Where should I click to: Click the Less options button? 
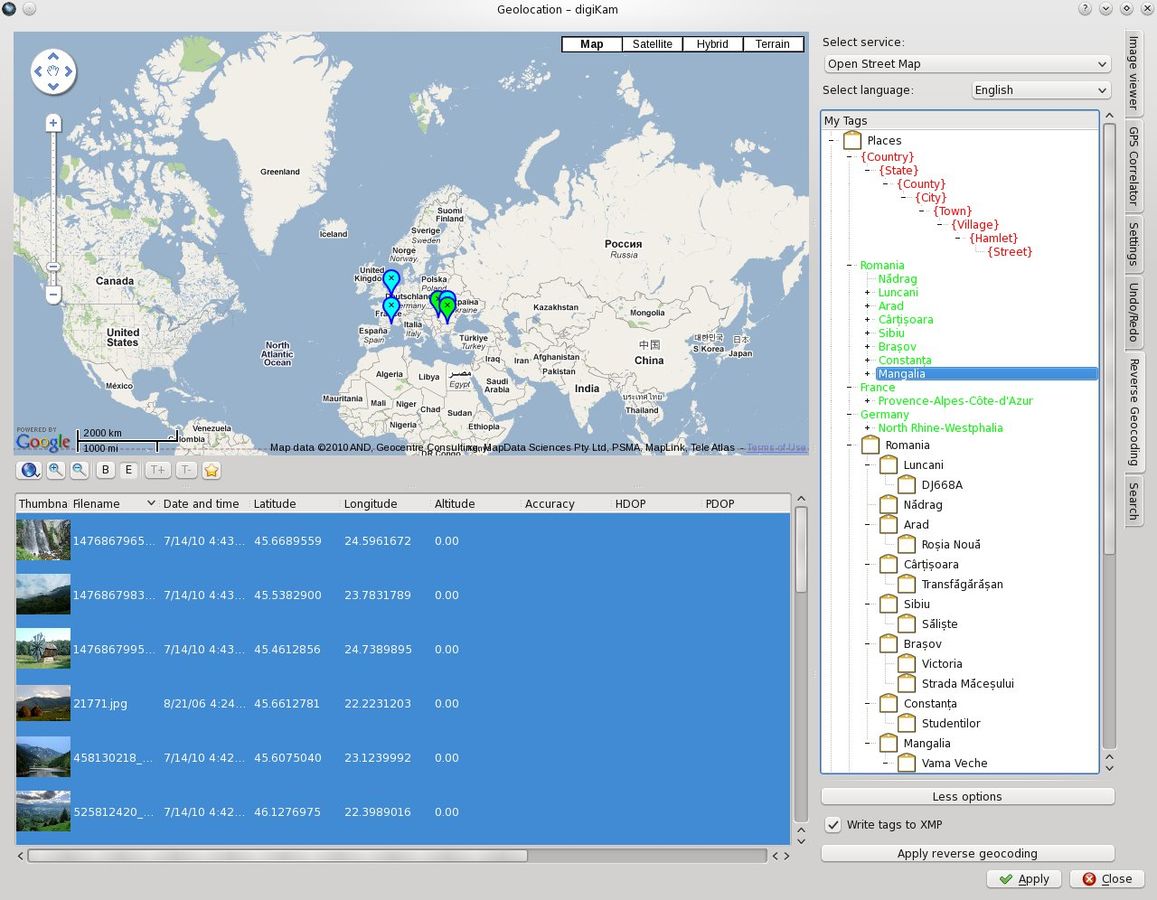tap(966, 797)
